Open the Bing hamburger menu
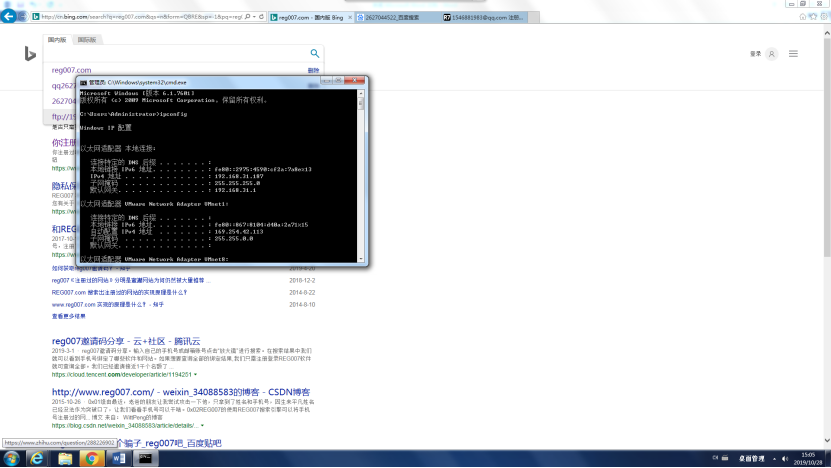Viewport: 831px width, 468px height. pyautogui.click(x=793, y=54)
